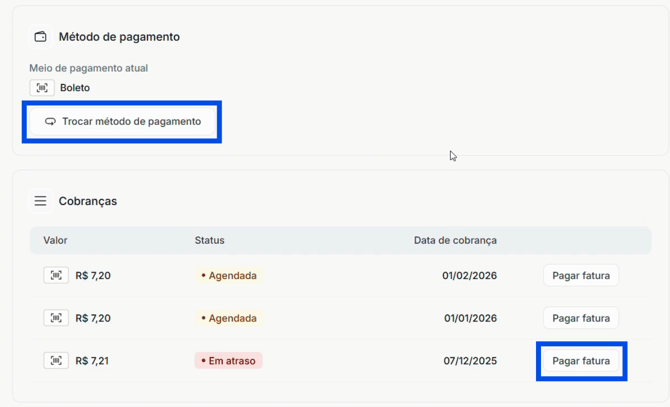Click the R$ 7,21 amount
This screenshot has height=407, width=670.
(x=92, y=361)
